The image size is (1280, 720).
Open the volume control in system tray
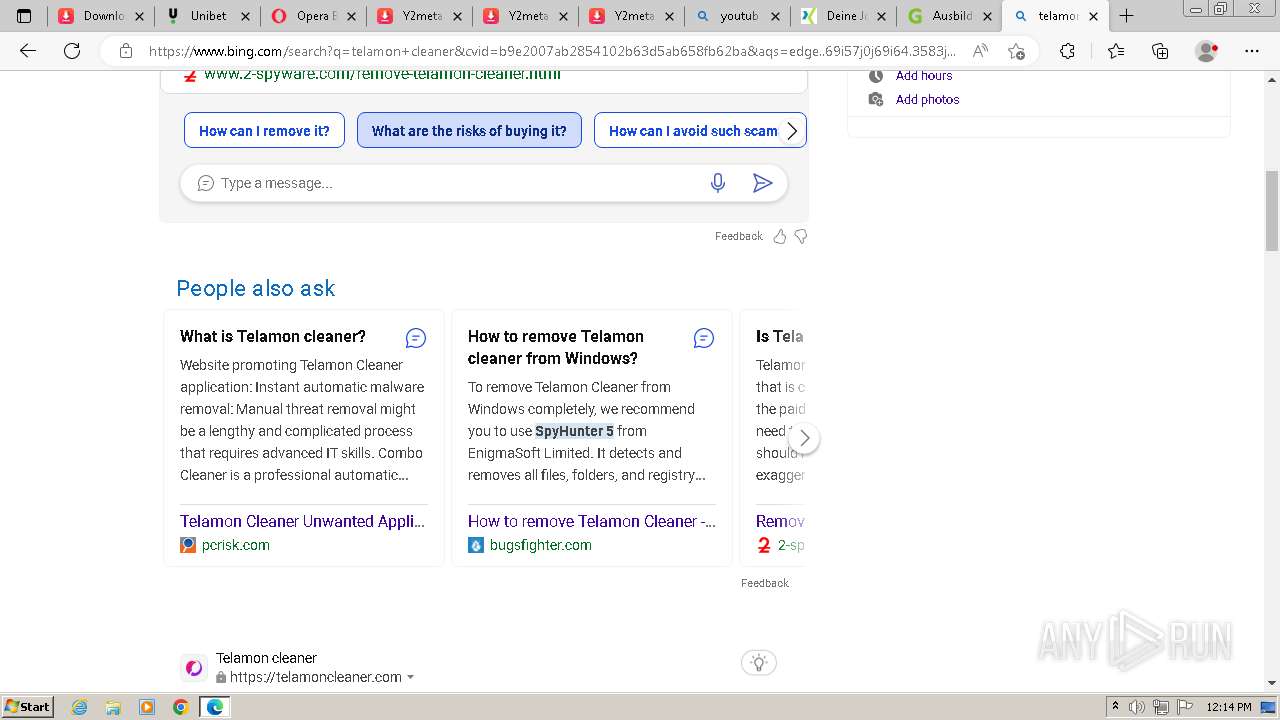[1137, 707]
